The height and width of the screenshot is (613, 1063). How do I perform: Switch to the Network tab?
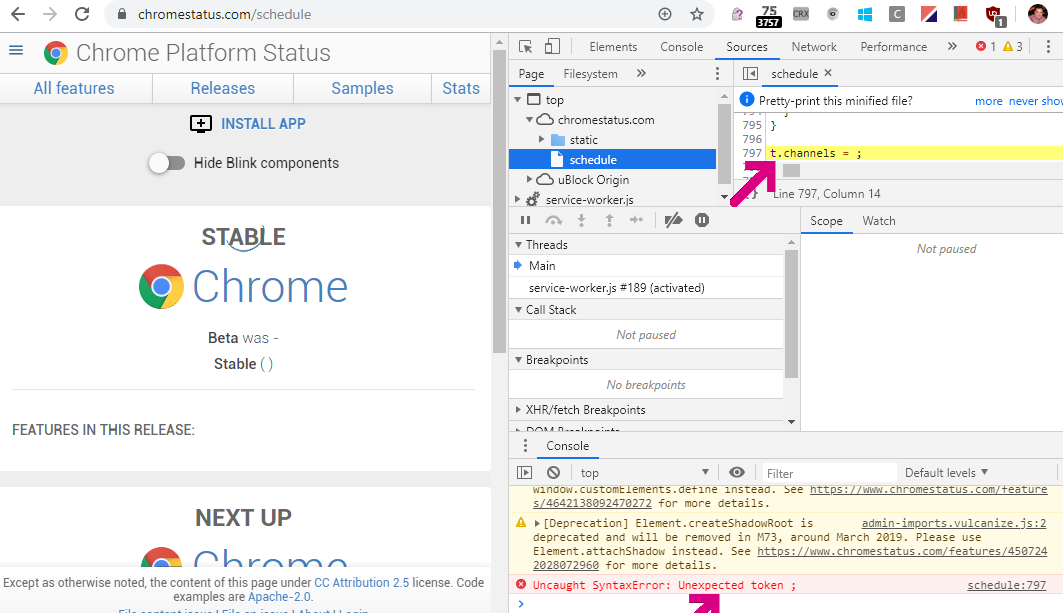813,46
